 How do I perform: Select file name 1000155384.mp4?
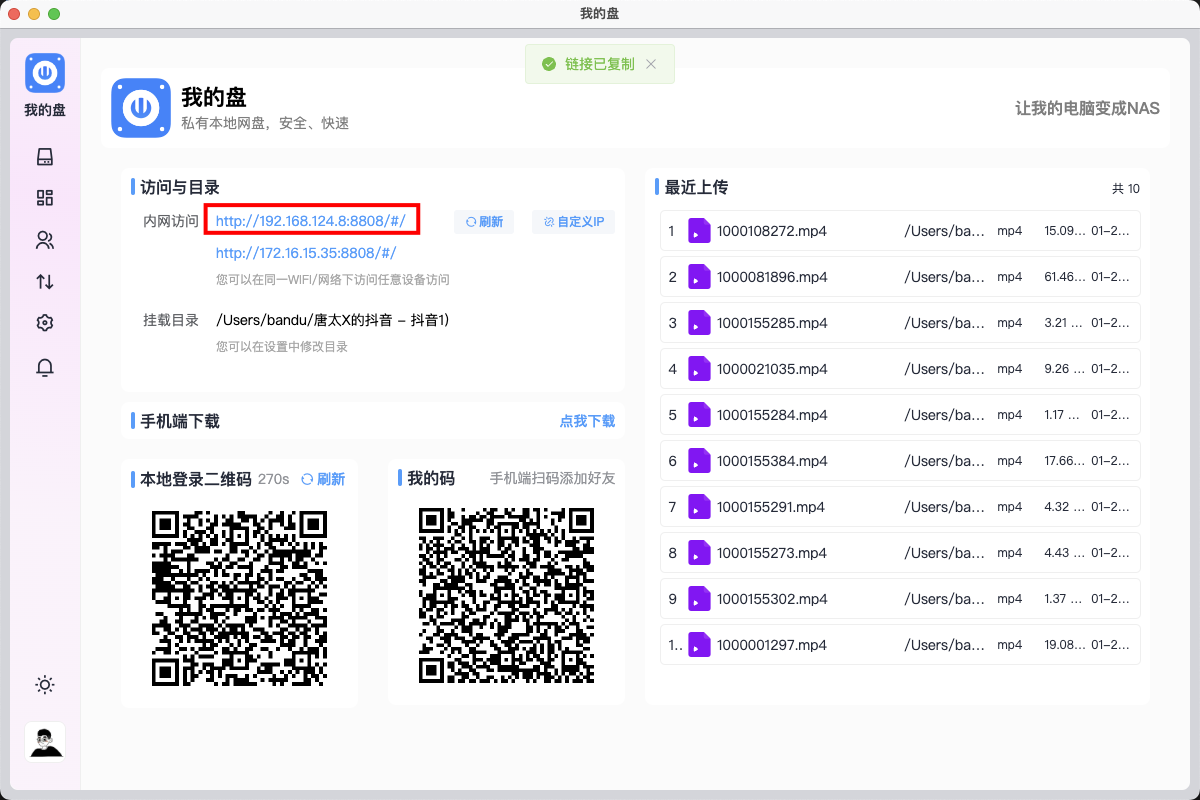[x=772, y=461]
